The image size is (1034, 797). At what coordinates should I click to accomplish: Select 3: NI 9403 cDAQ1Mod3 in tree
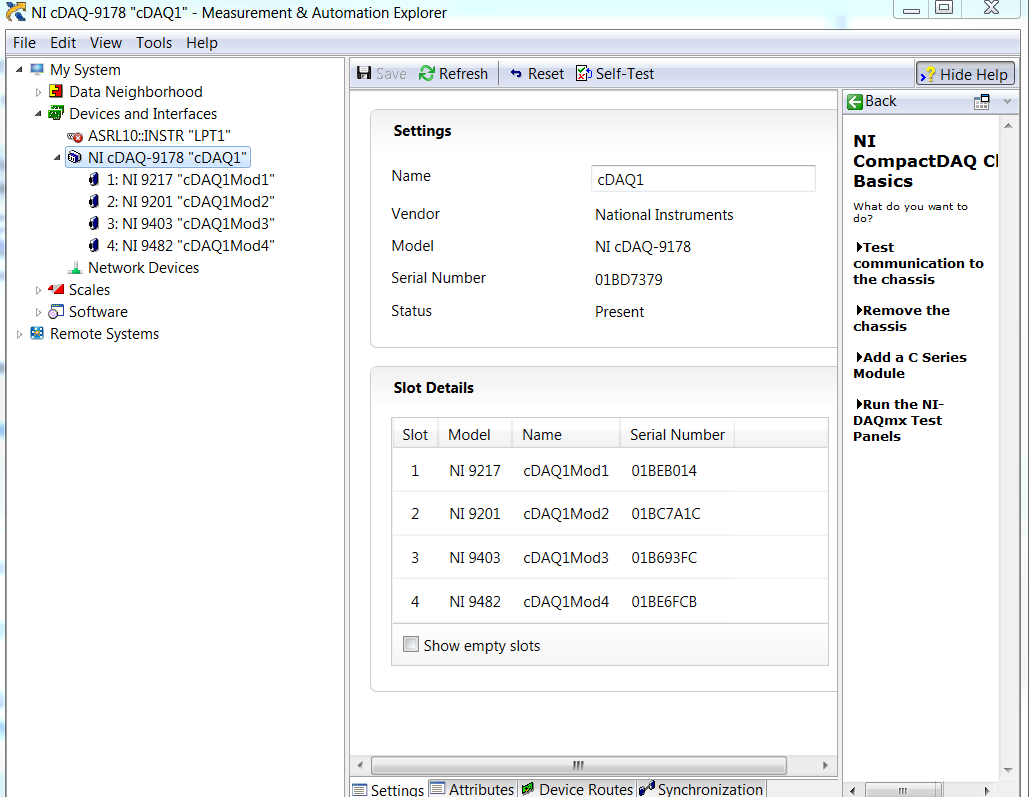(x=191, y=224)
